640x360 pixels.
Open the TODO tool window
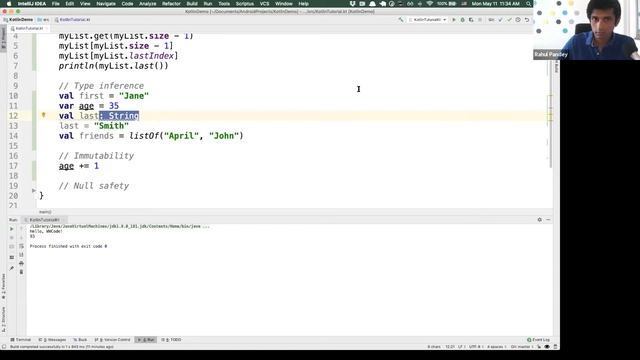[171, 340]
